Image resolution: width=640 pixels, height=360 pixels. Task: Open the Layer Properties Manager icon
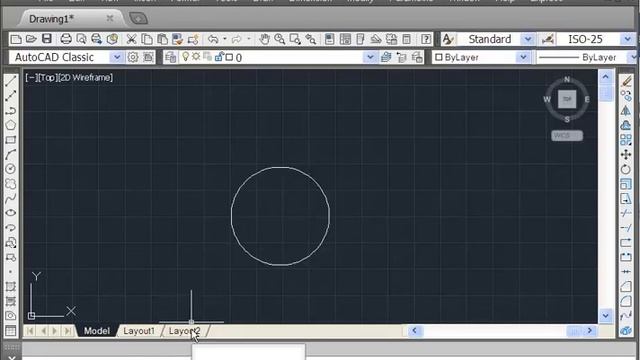pos(171,57)
